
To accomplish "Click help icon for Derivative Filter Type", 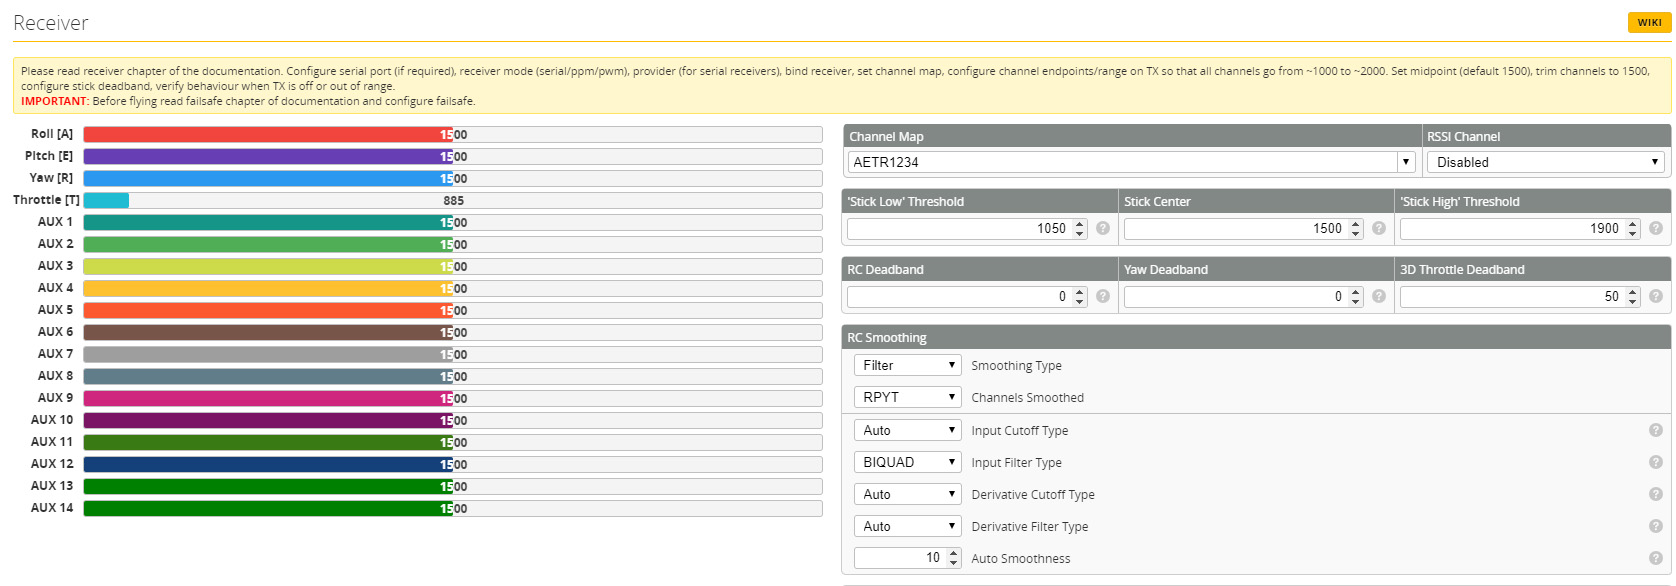I will [x=1655, y=526].
